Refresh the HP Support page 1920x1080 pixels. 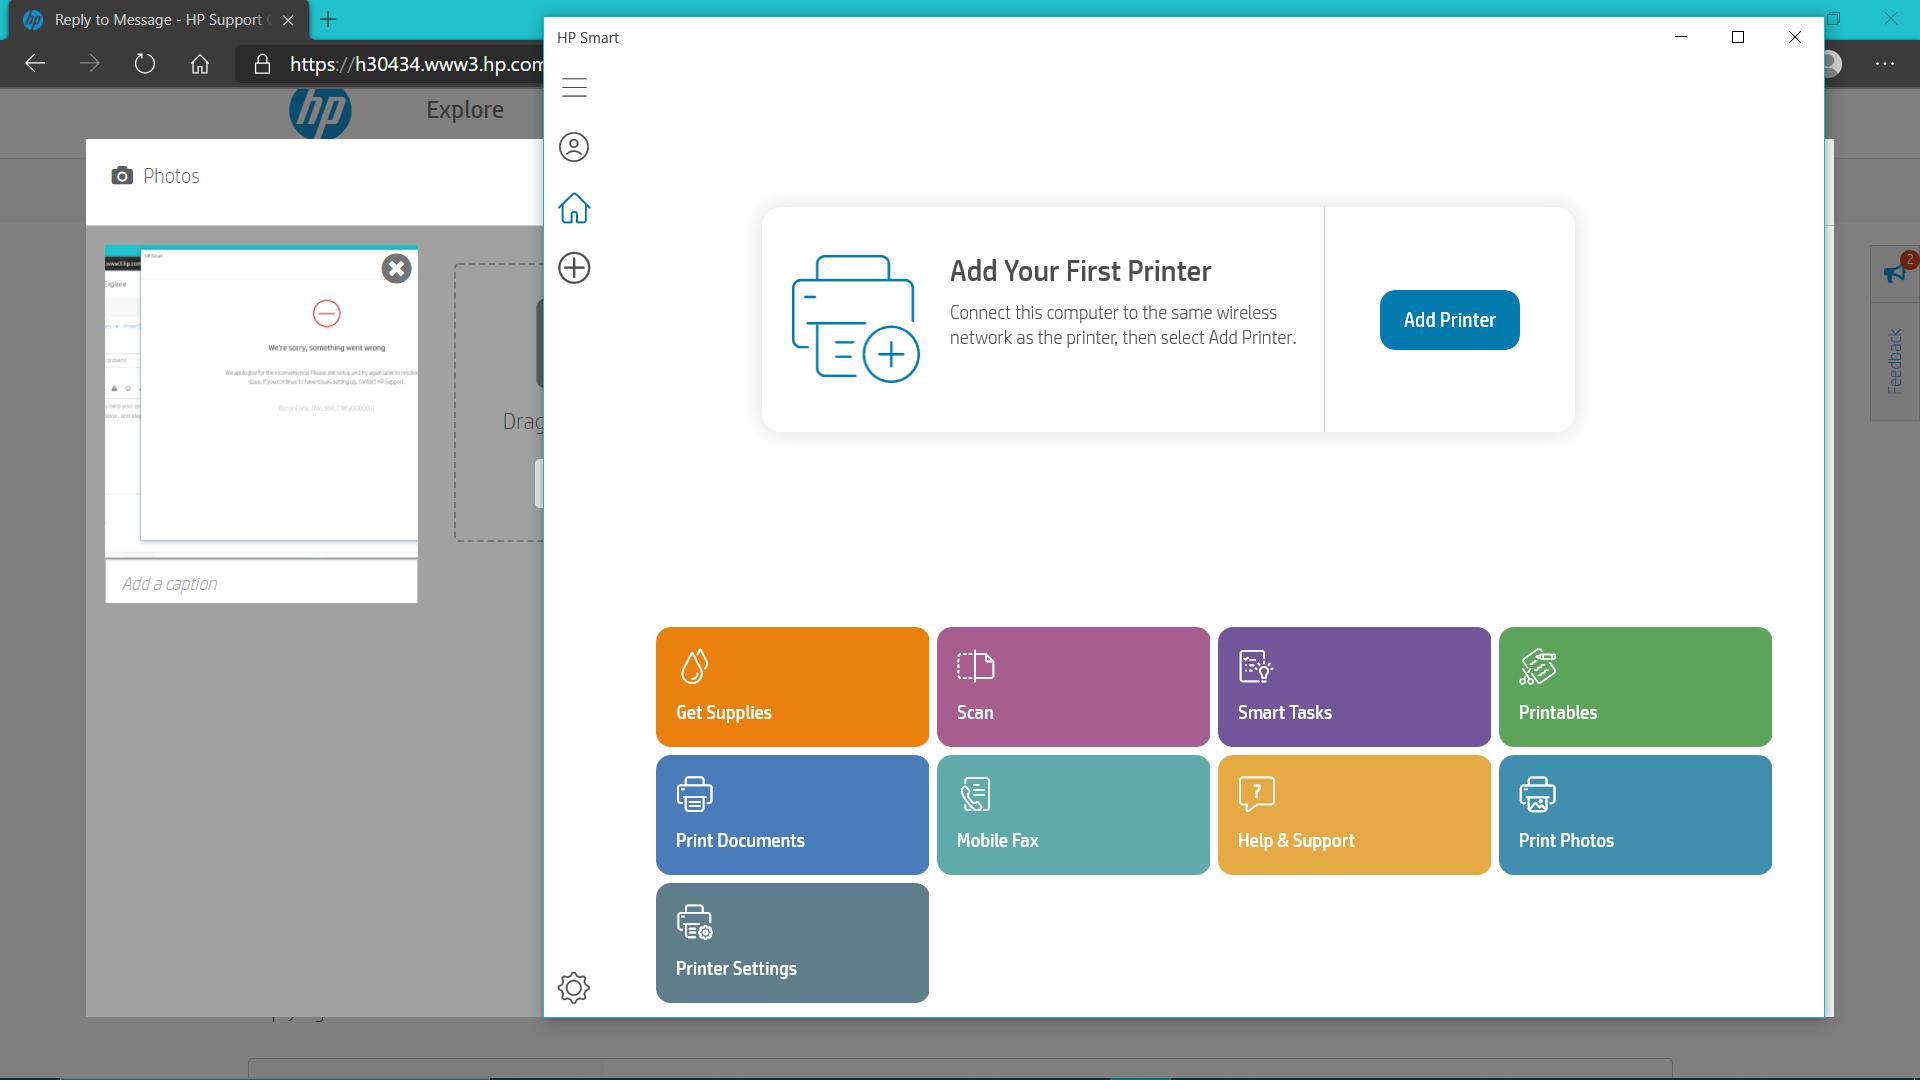[x=145, y=63]
